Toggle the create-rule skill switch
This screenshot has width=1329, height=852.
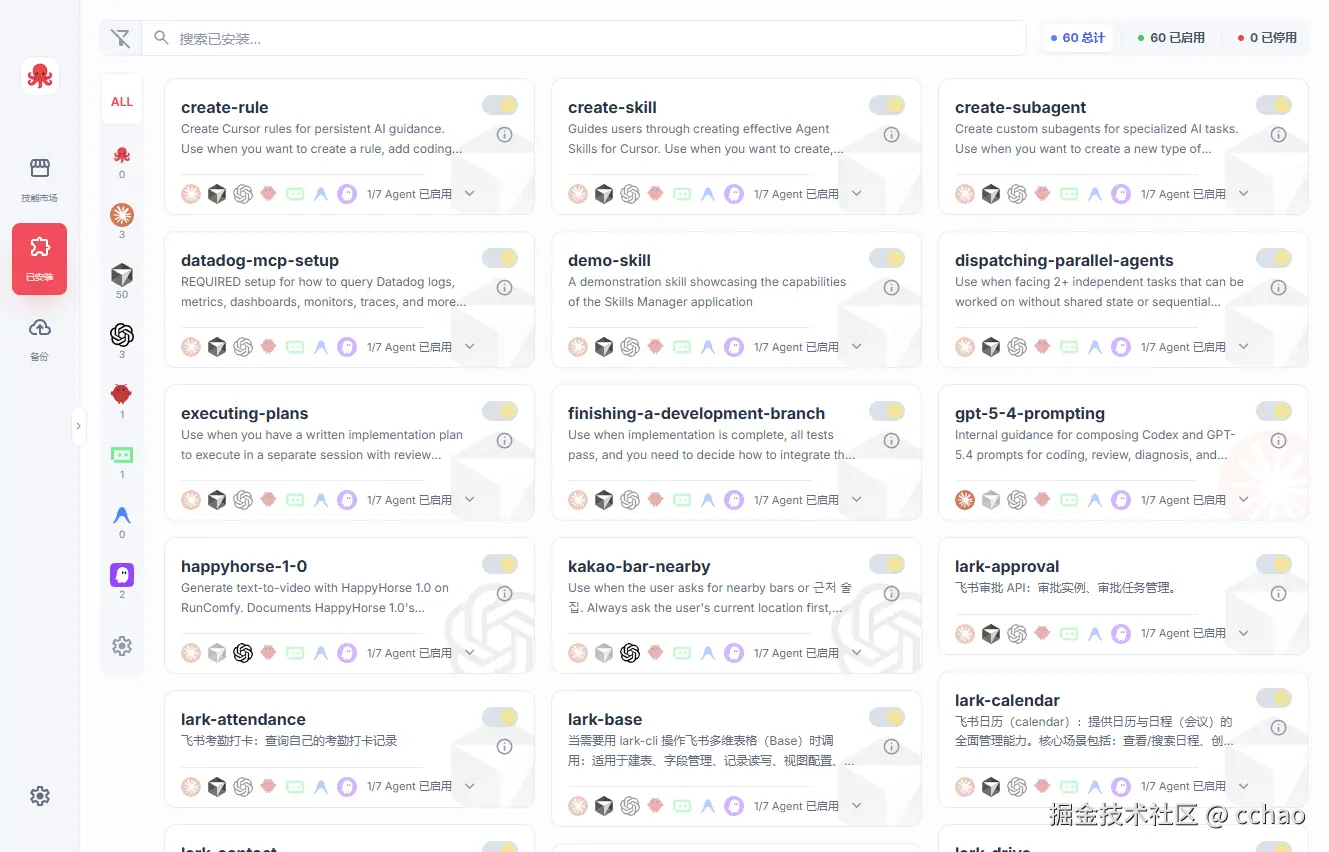[500, 105]
